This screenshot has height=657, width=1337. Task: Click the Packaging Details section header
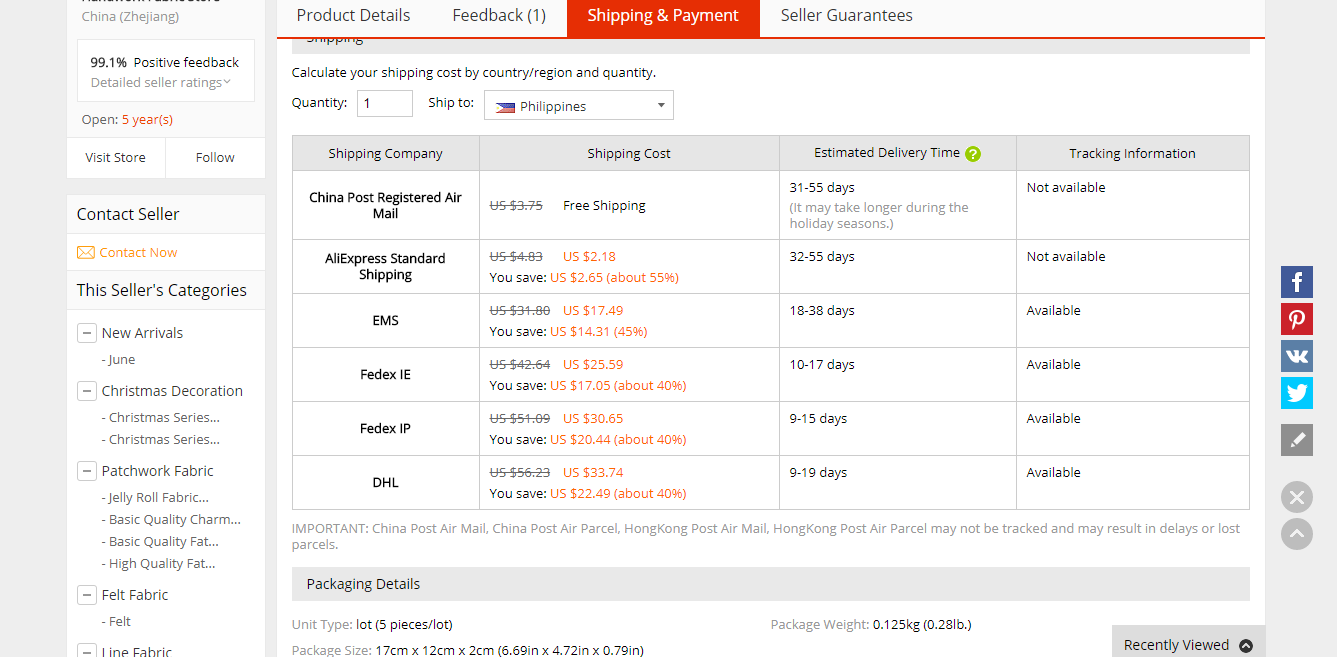tap(770, 584)
